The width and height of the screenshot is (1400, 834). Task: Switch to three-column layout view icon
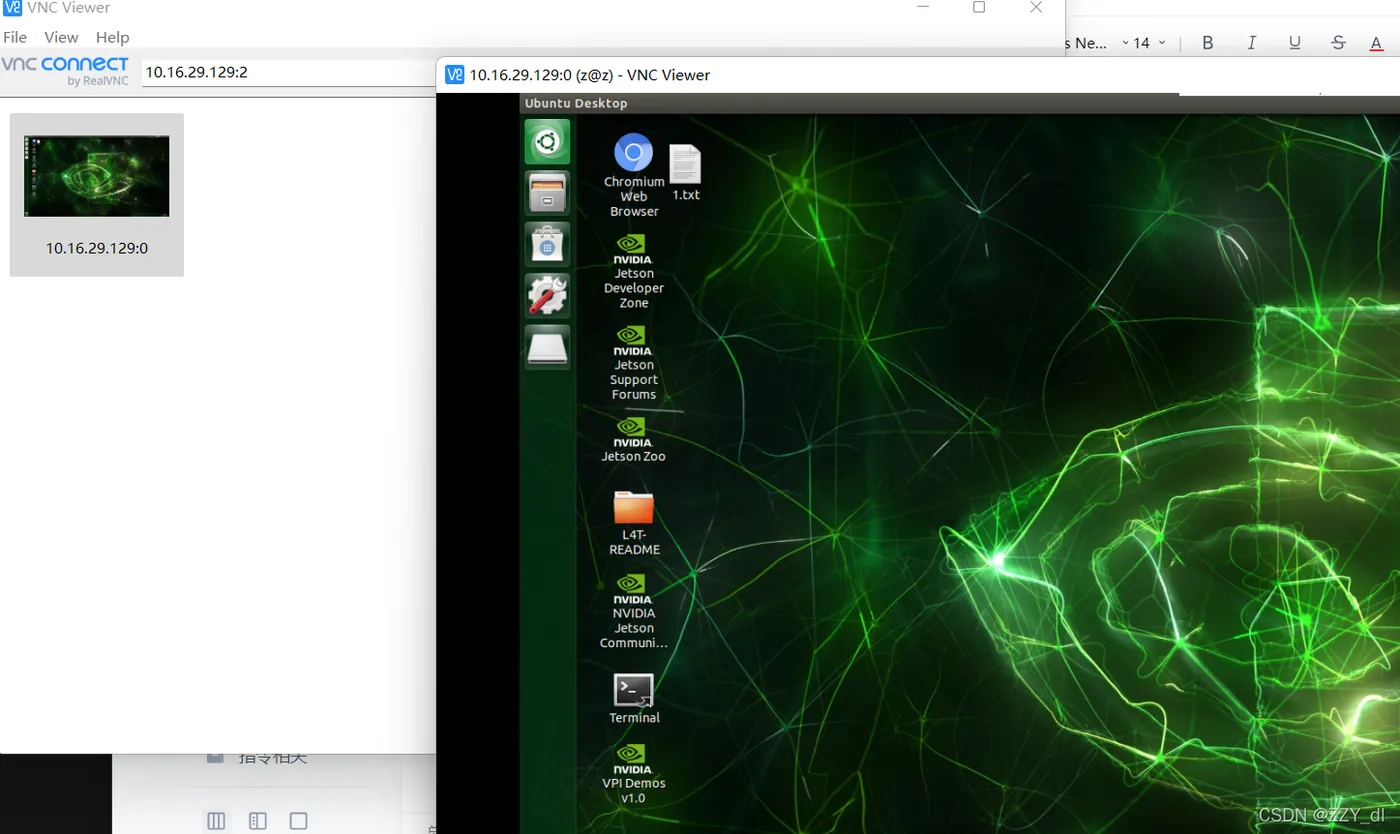(216, 821)
